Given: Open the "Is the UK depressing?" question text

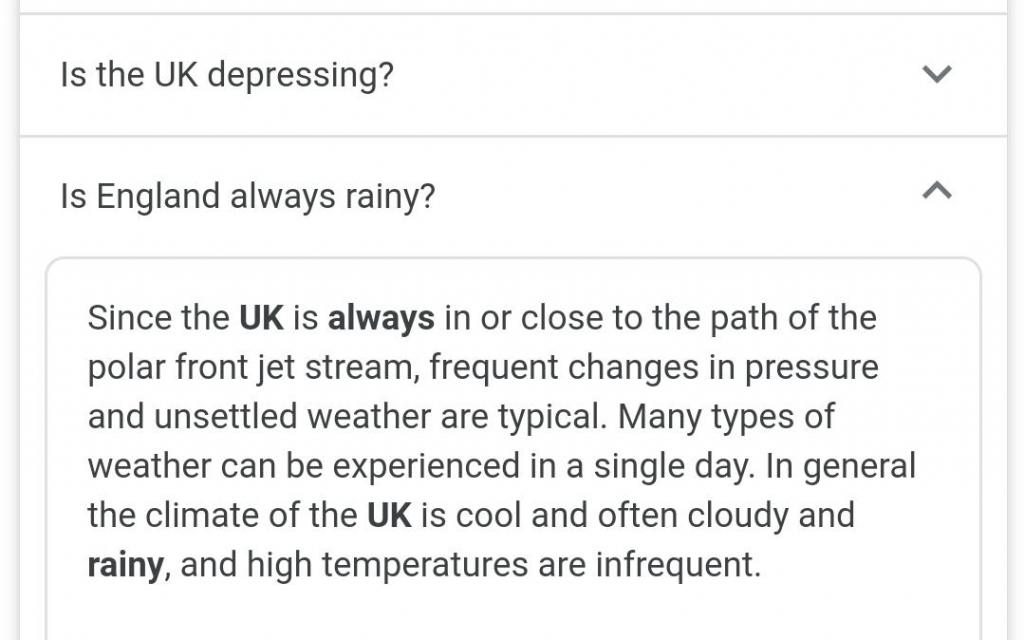Looking at the screenshot, I should (x=227, y=75).
